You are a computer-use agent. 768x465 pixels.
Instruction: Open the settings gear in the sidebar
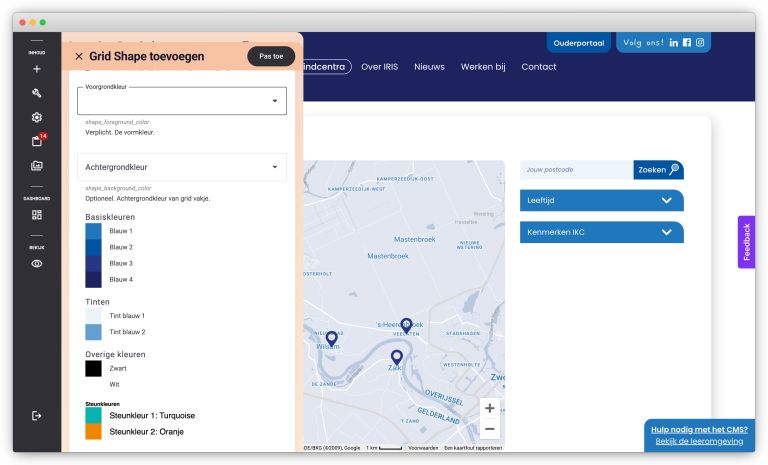click(x=37, y=117)
